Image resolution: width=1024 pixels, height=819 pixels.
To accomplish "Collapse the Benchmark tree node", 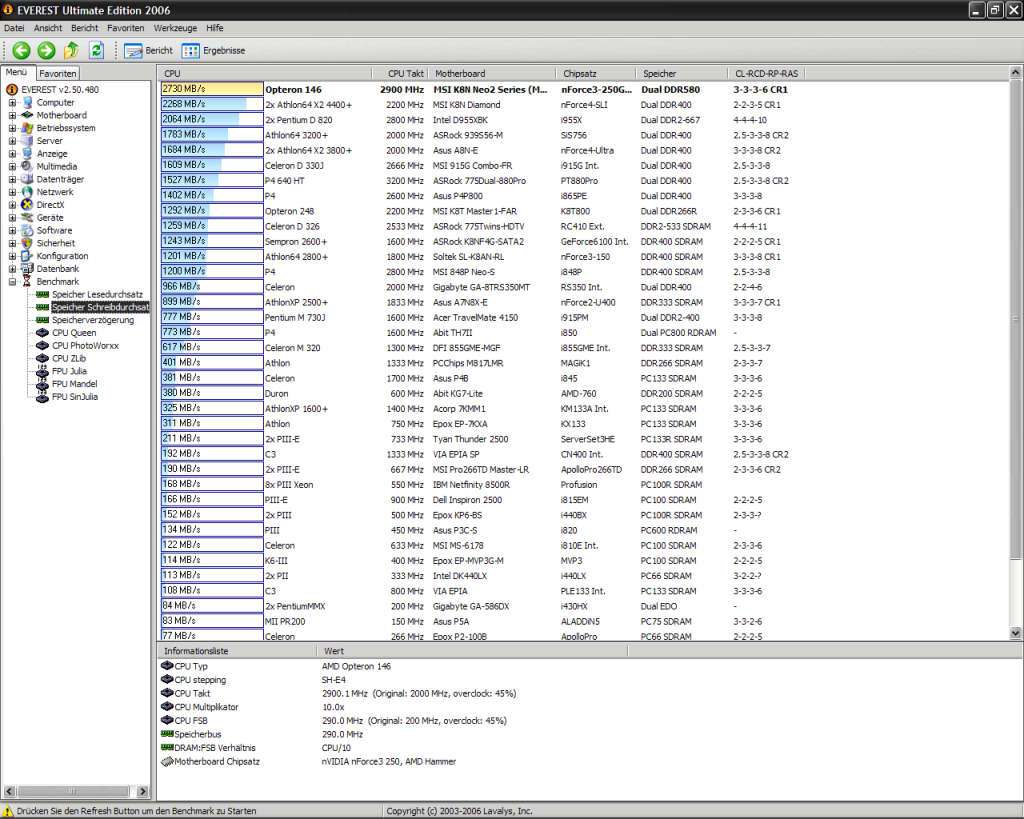I will 12,281.
